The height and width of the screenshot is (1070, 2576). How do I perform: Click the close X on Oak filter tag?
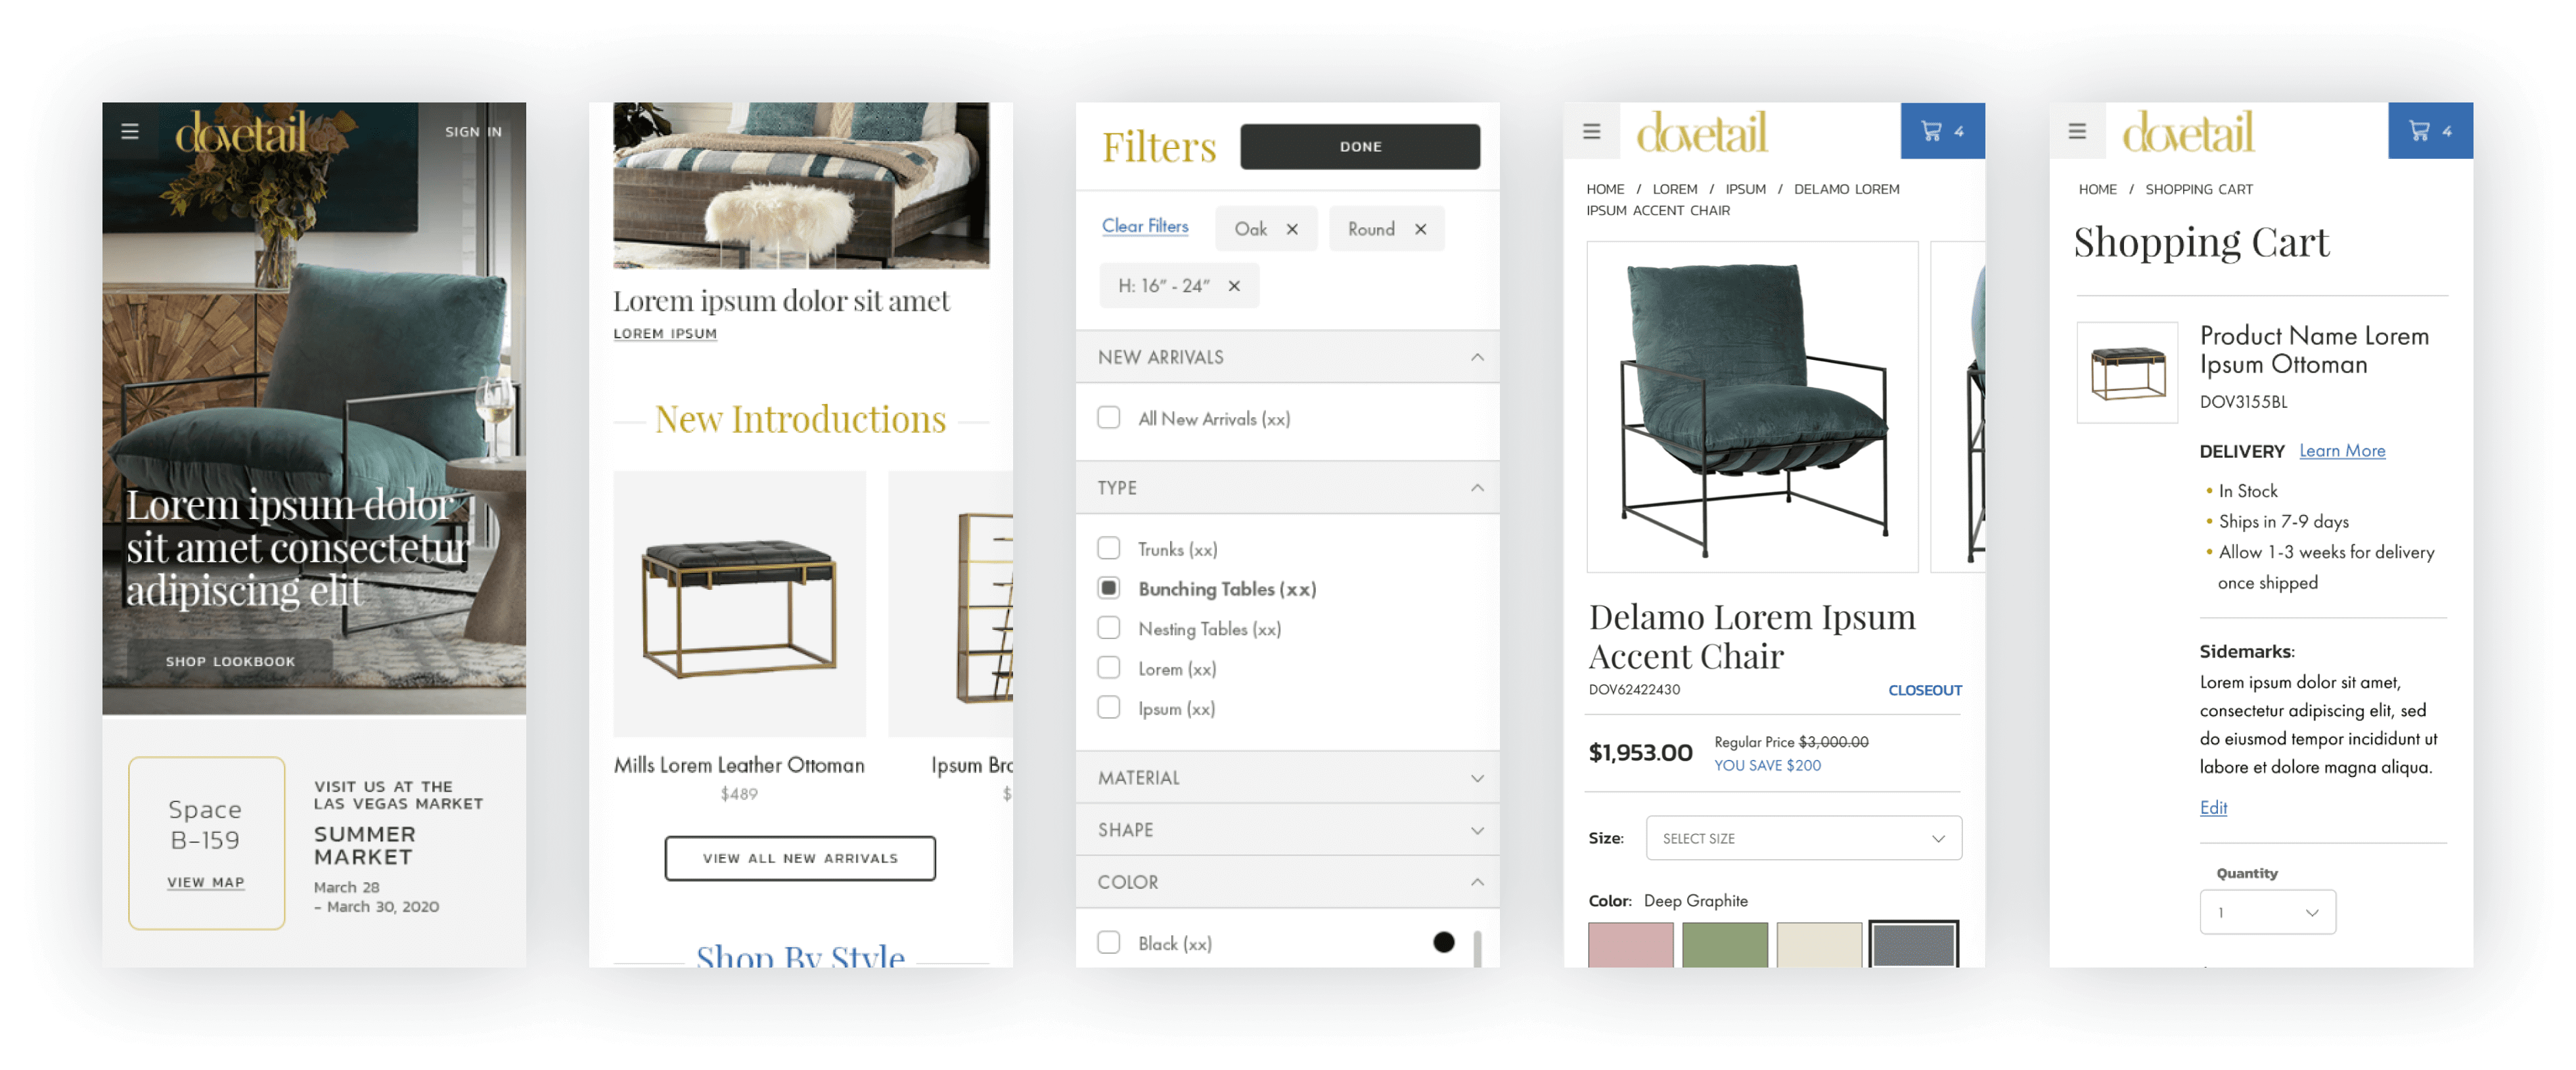coord(1292,230)
